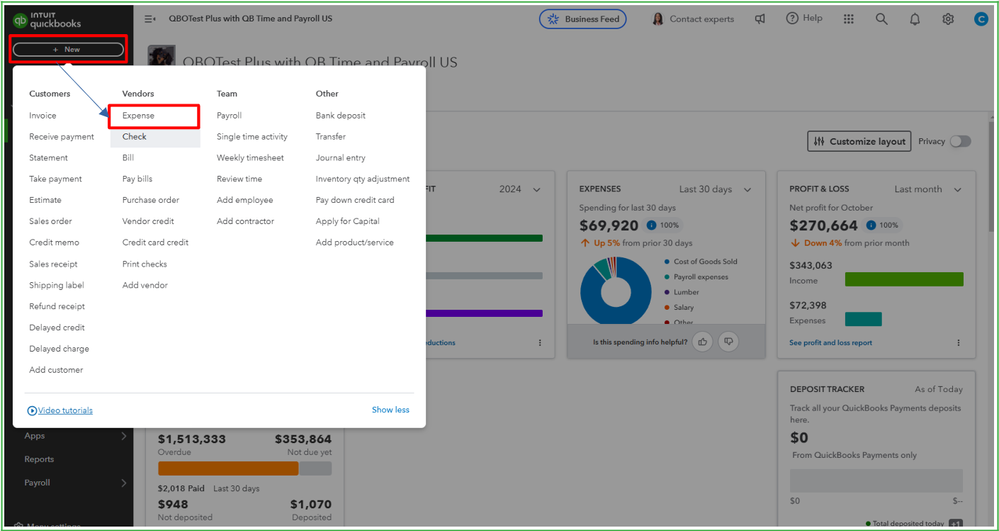Click the Contact experts avatar
999x531 pixels.
(x=658, y=19)
